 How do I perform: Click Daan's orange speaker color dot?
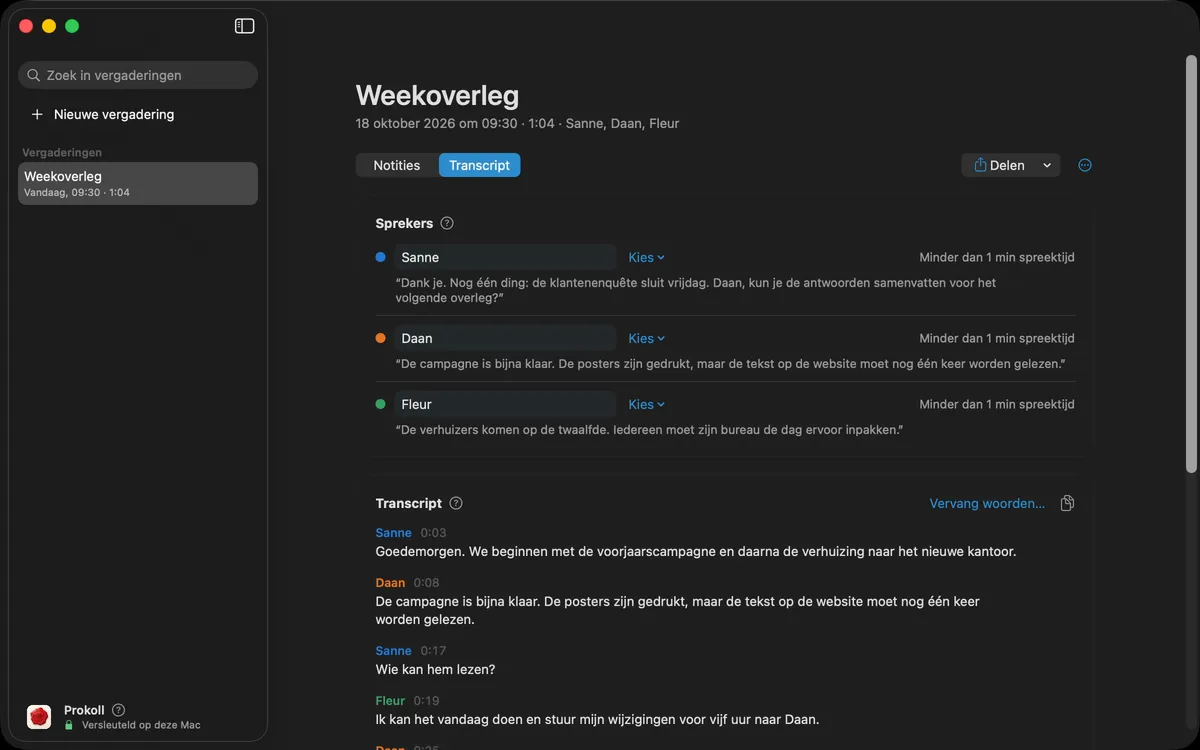coord(380,338)
